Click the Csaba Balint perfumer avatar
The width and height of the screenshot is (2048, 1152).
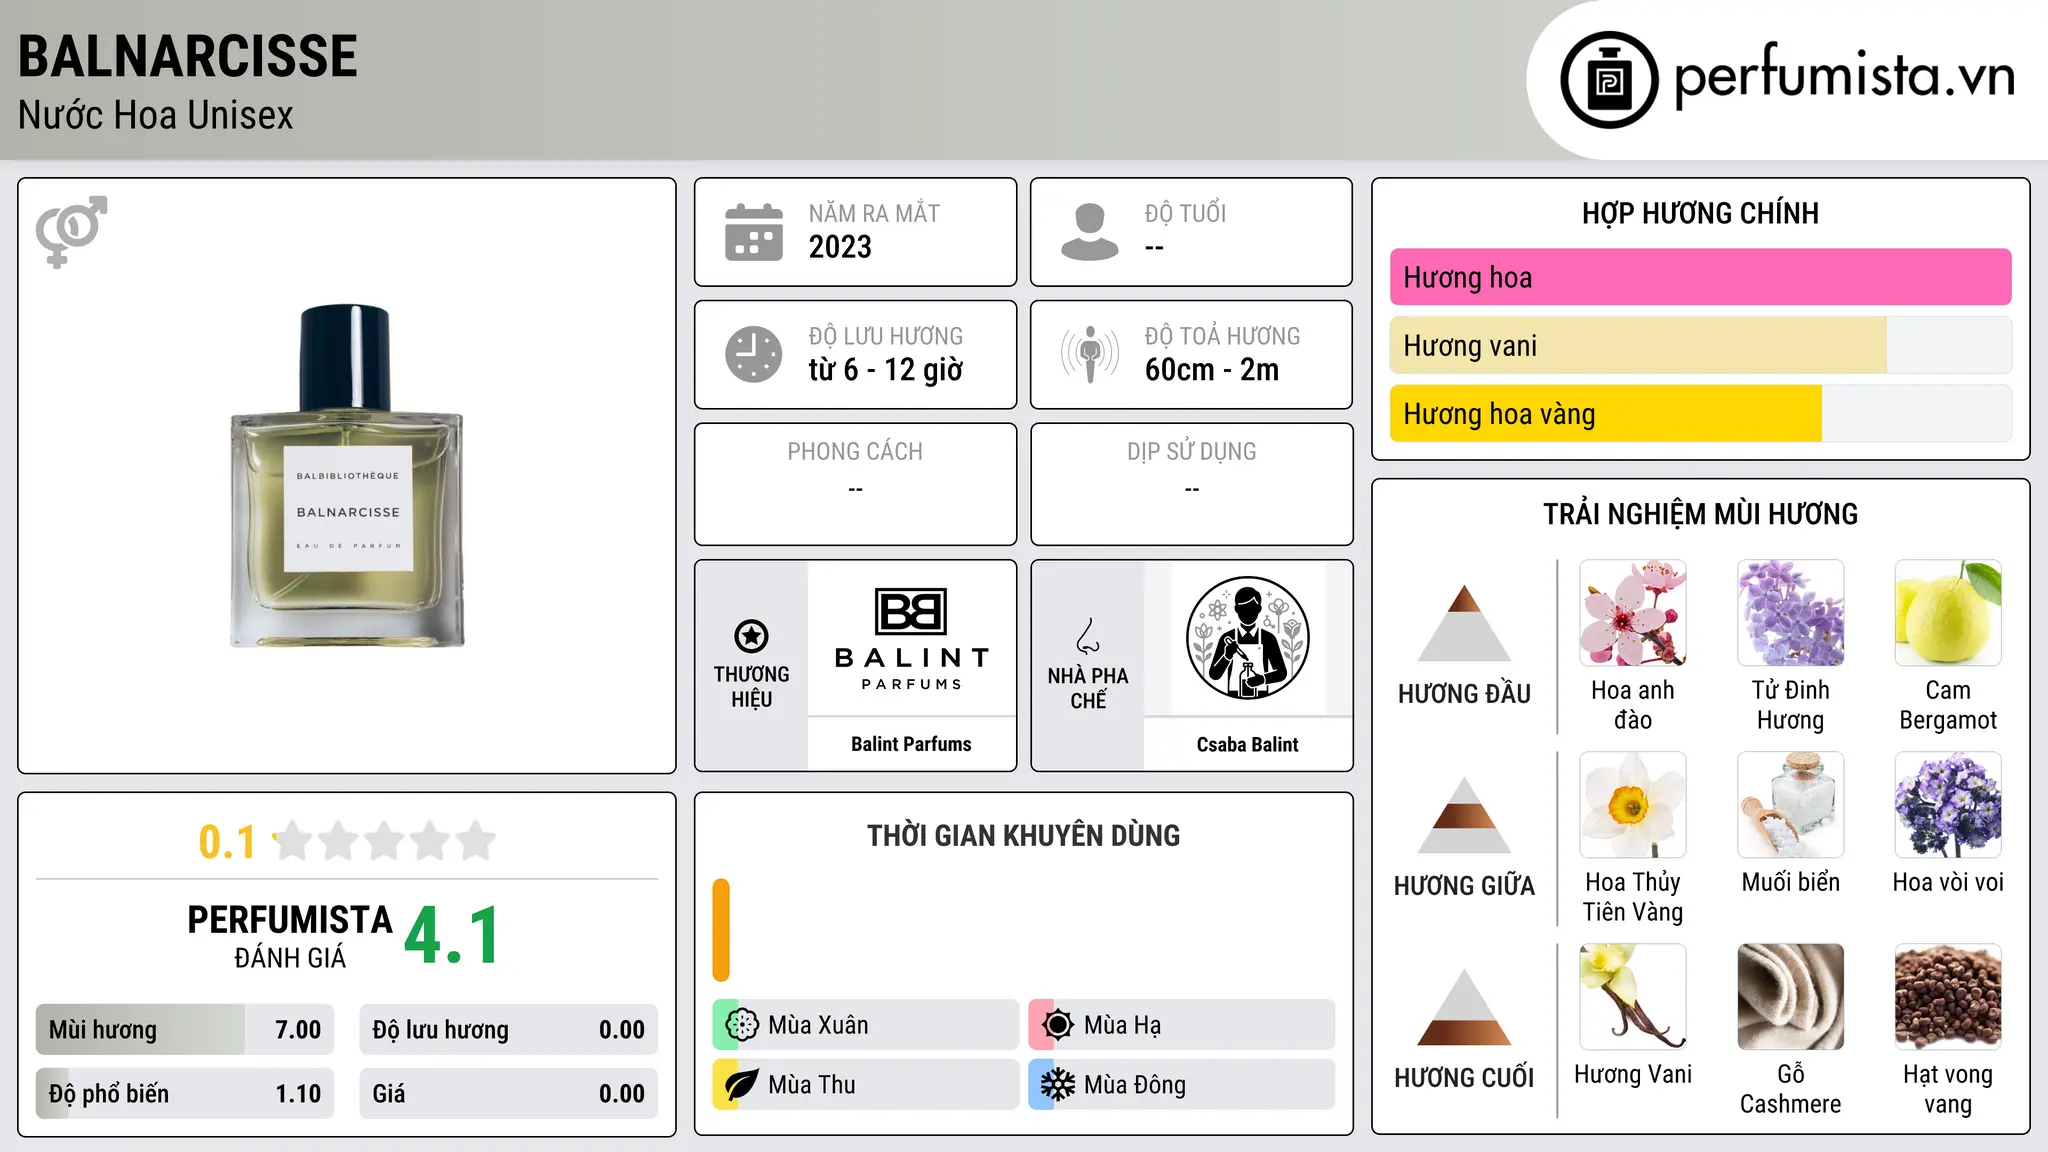(1247, 638)
